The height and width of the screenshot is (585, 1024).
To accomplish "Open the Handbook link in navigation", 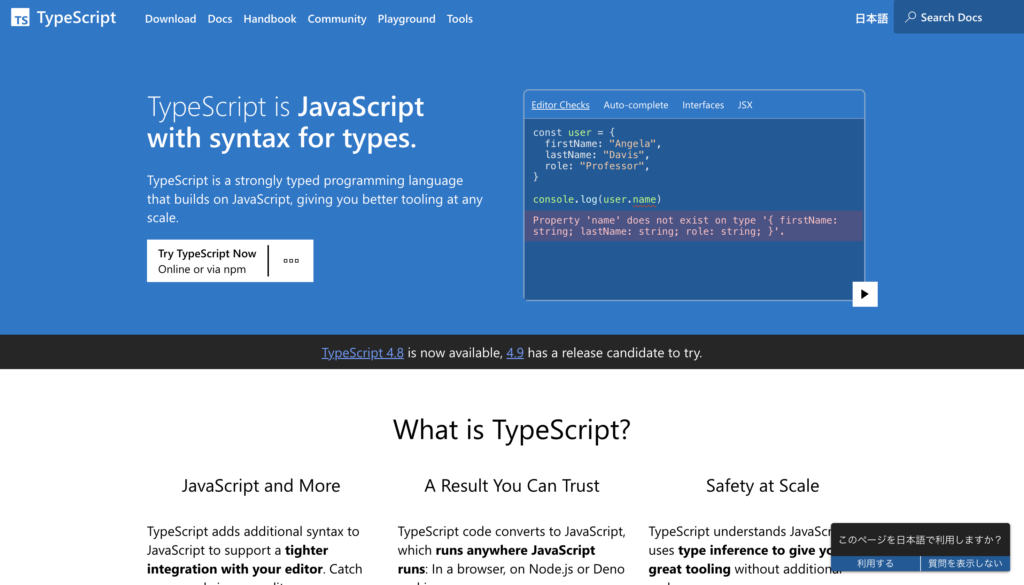I will [x=270, y=19].
